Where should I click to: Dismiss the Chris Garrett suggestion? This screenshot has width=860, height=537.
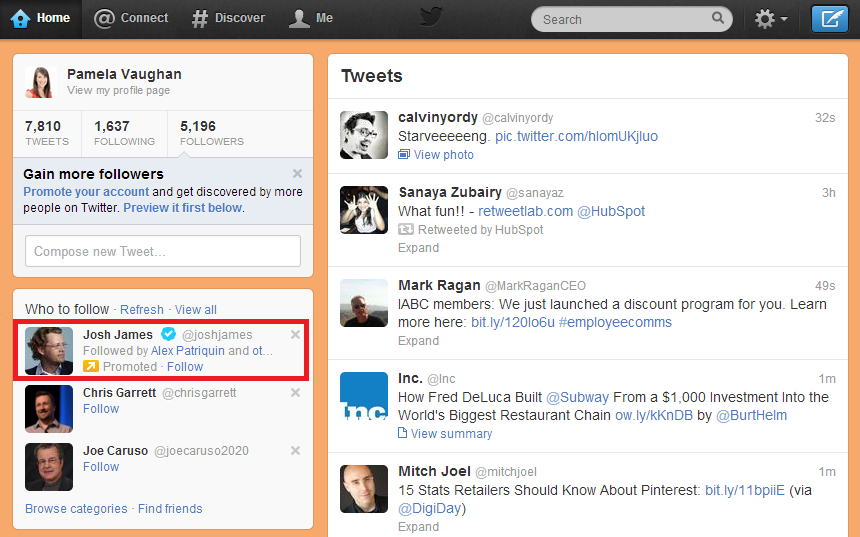[x=295, y=393]
